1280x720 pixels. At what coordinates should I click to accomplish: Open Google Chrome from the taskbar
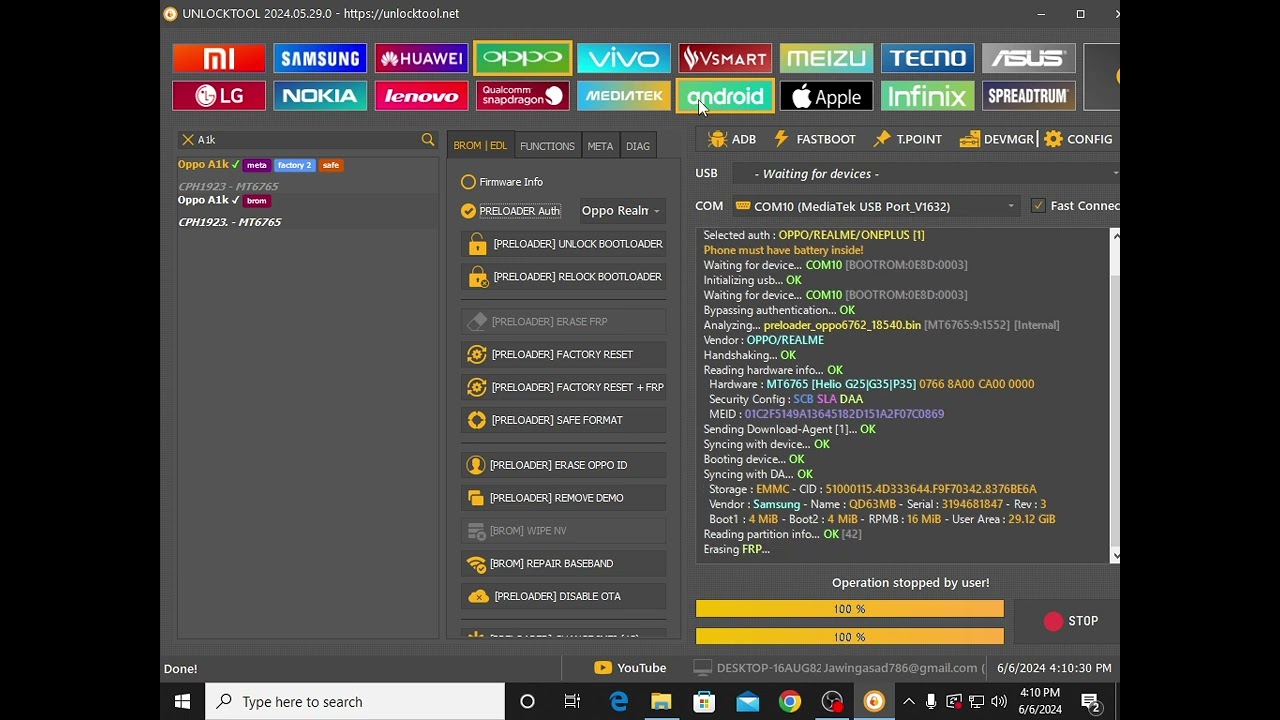790,702
